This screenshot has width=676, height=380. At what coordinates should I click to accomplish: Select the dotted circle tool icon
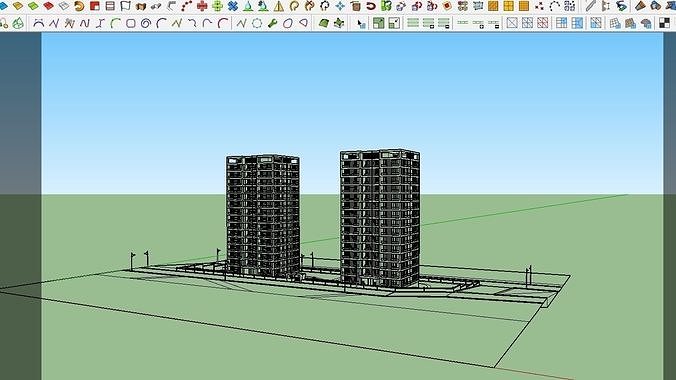(257, 23)
